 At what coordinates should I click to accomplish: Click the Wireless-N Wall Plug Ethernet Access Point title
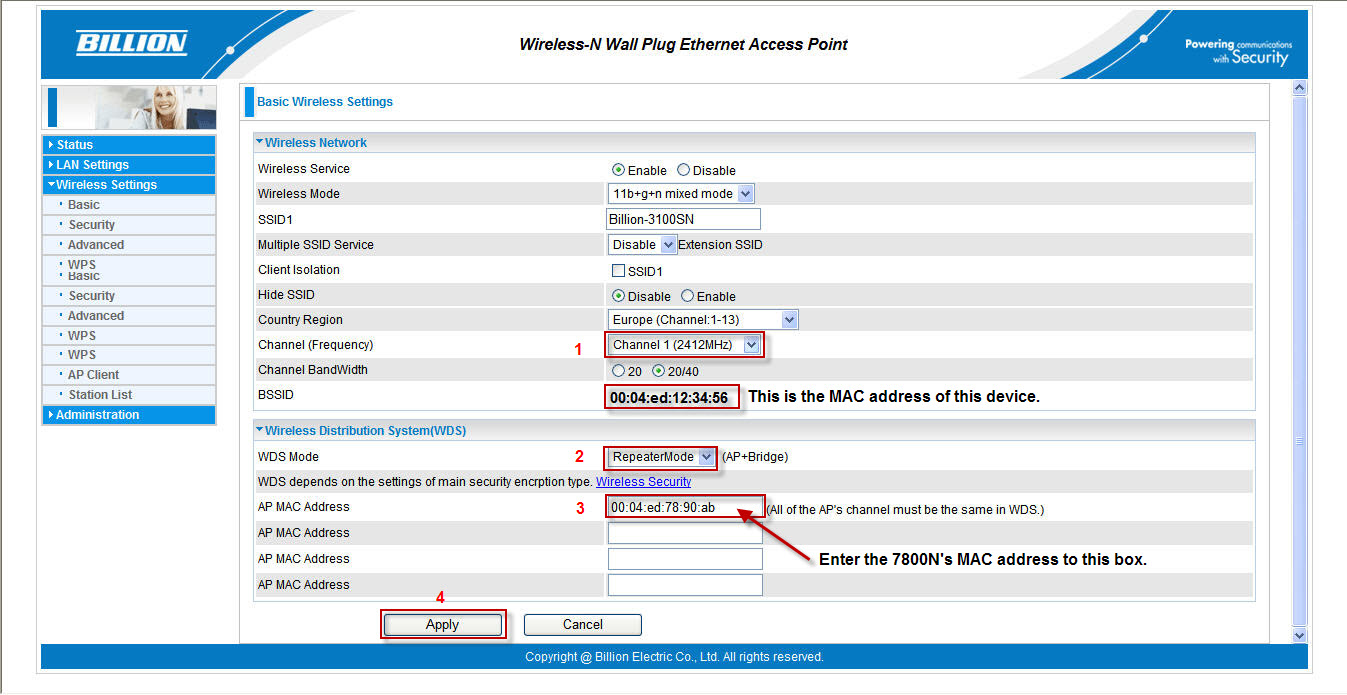tap(683, 45)
